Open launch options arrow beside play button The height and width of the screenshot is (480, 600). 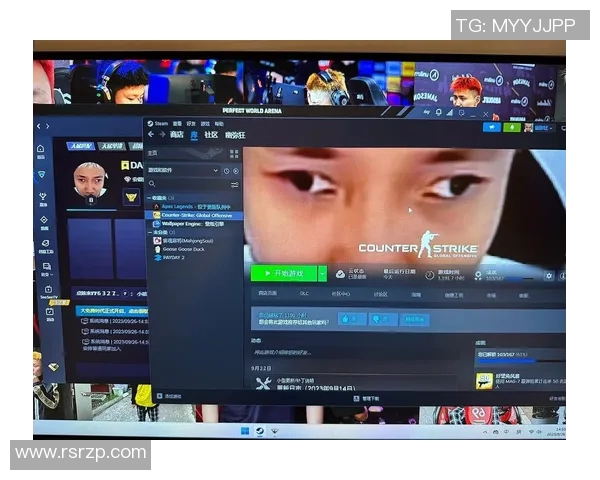322,274
